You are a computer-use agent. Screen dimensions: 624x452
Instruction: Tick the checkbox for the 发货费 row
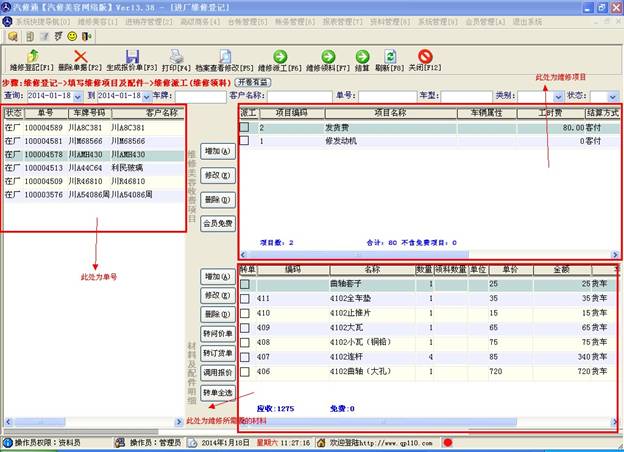tap(246, 128)
